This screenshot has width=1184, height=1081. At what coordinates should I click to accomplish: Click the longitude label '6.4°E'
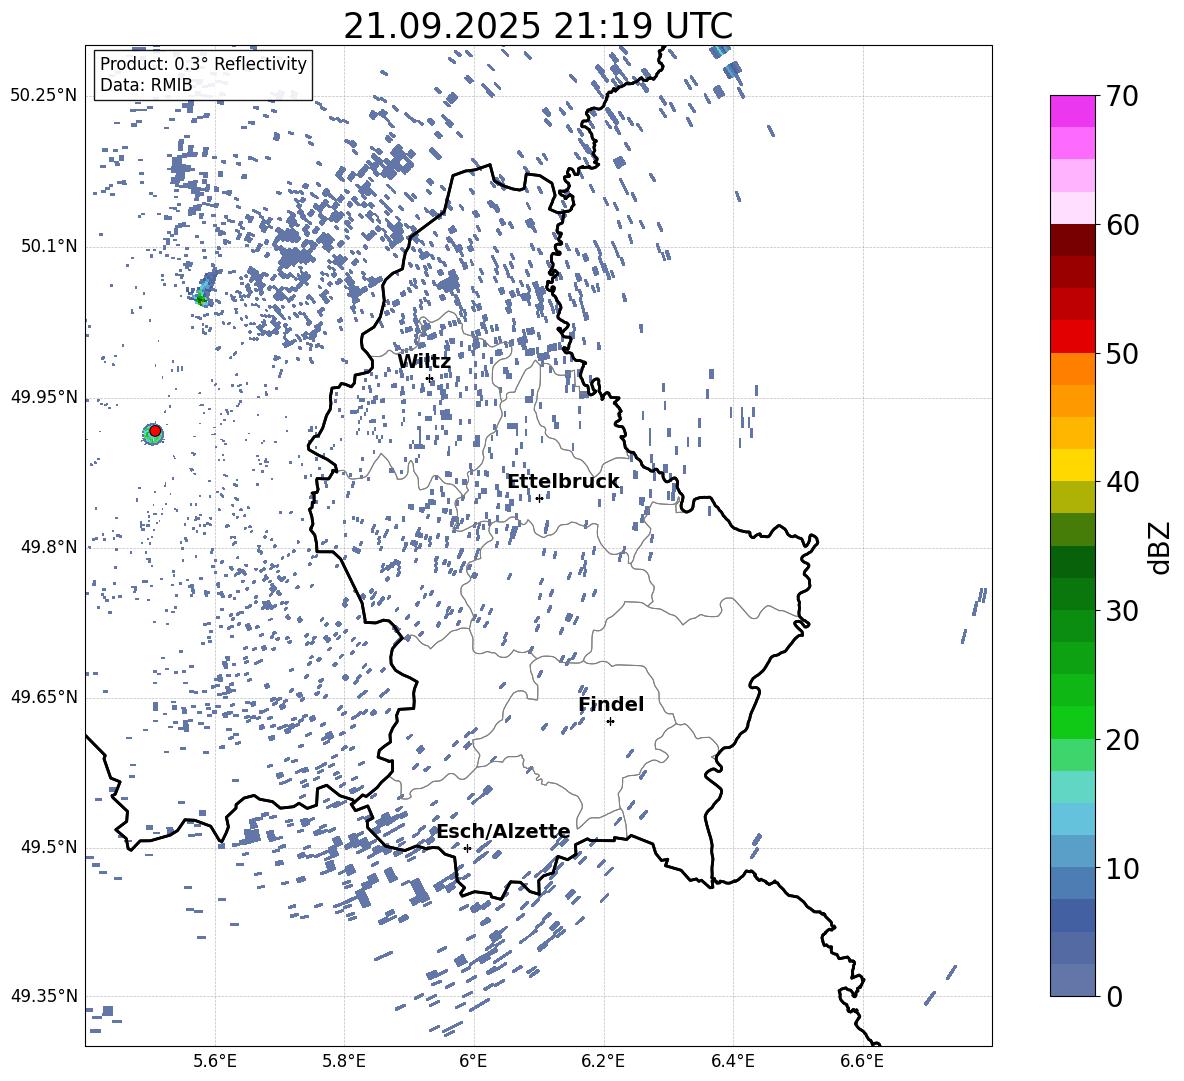coord(732,1061)
